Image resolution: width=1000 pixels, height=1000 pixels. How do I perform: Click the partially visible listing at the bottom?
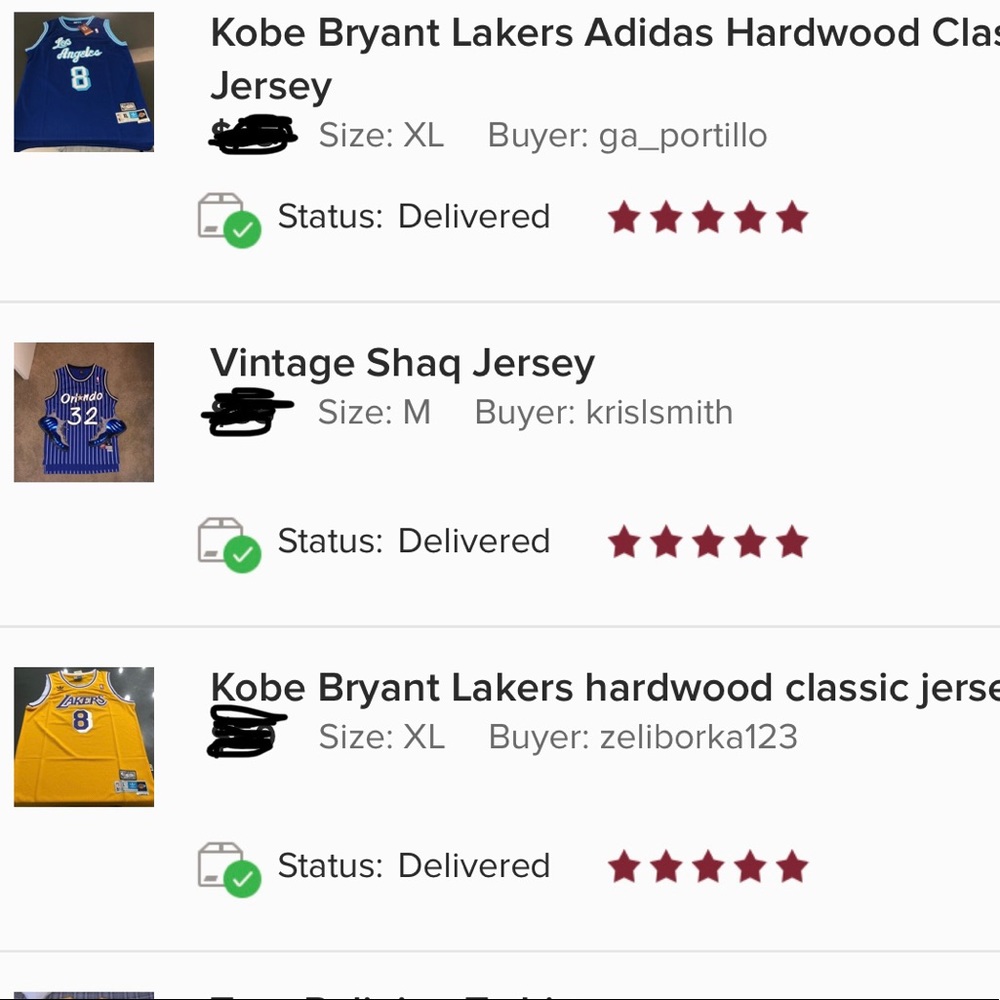pos(84,993)
